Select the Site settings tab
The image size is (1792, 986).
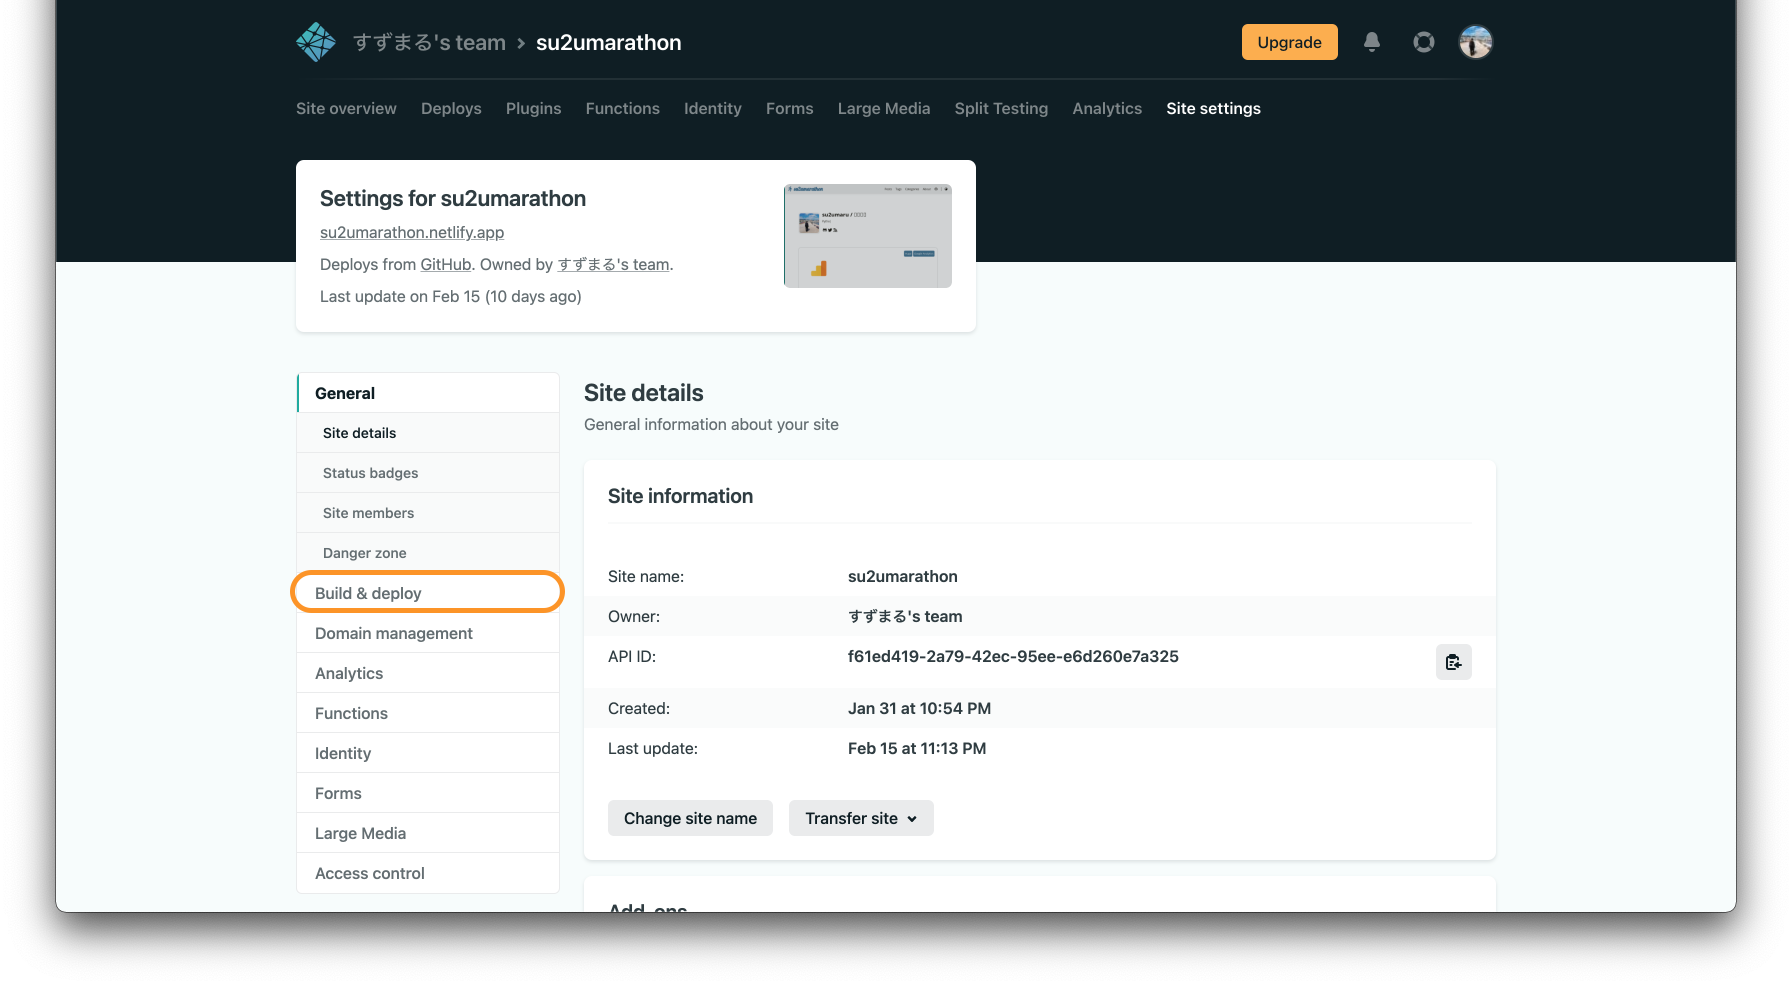1213,108
